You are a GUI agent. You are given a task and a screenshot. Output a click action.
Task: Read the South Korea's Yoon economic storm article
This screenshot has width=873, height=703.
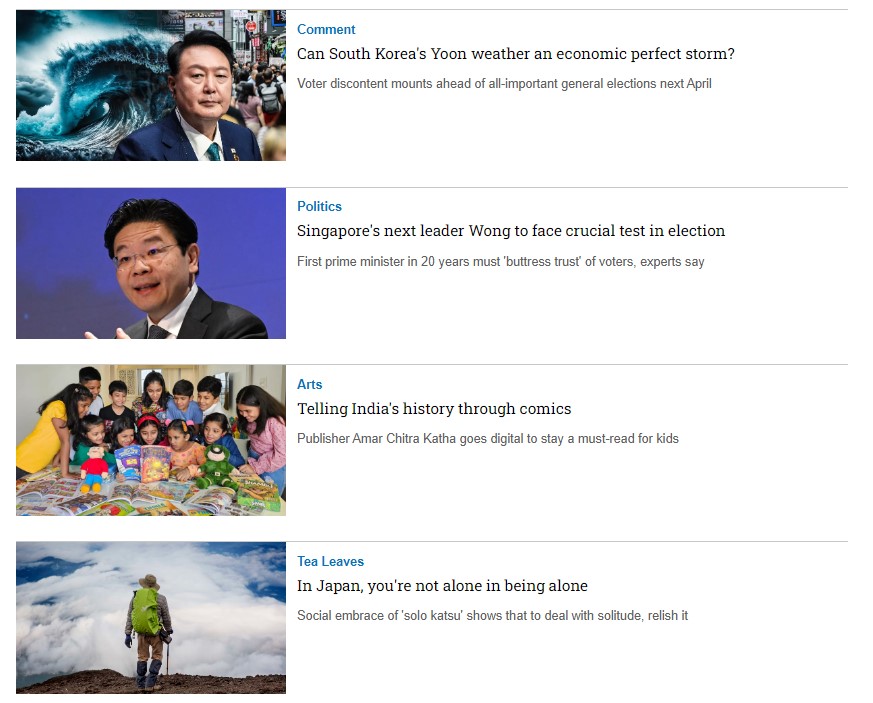[x=516, y=54]
